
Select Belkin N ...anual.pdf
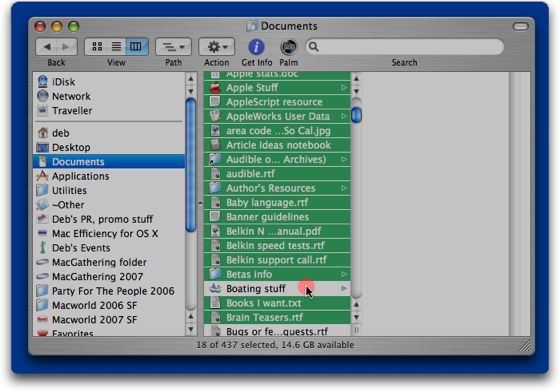277,231
